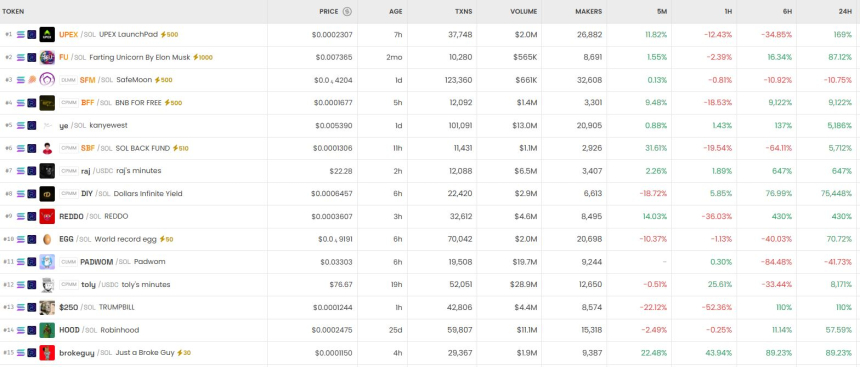
Task: Click the $13.0M volume for kanyewest
Action: pyautogui.click(x=524, y=126)
